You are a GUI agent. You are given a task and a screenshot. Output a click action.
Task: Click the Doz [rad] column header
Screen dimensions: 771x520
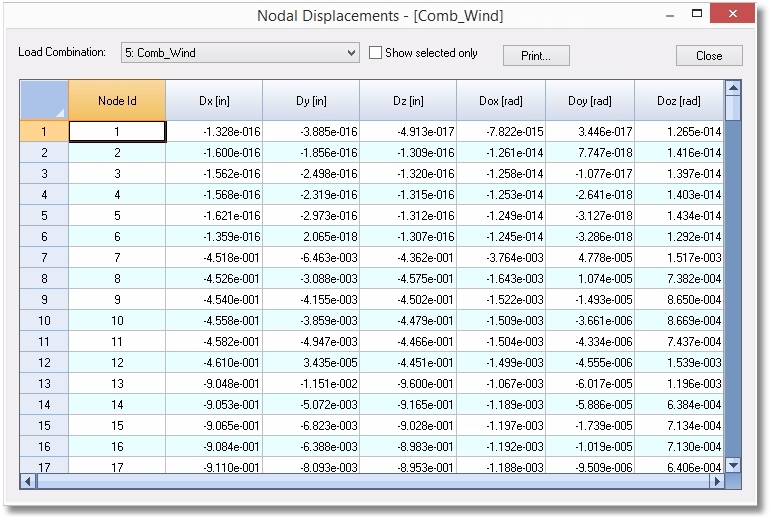(679, 100)
